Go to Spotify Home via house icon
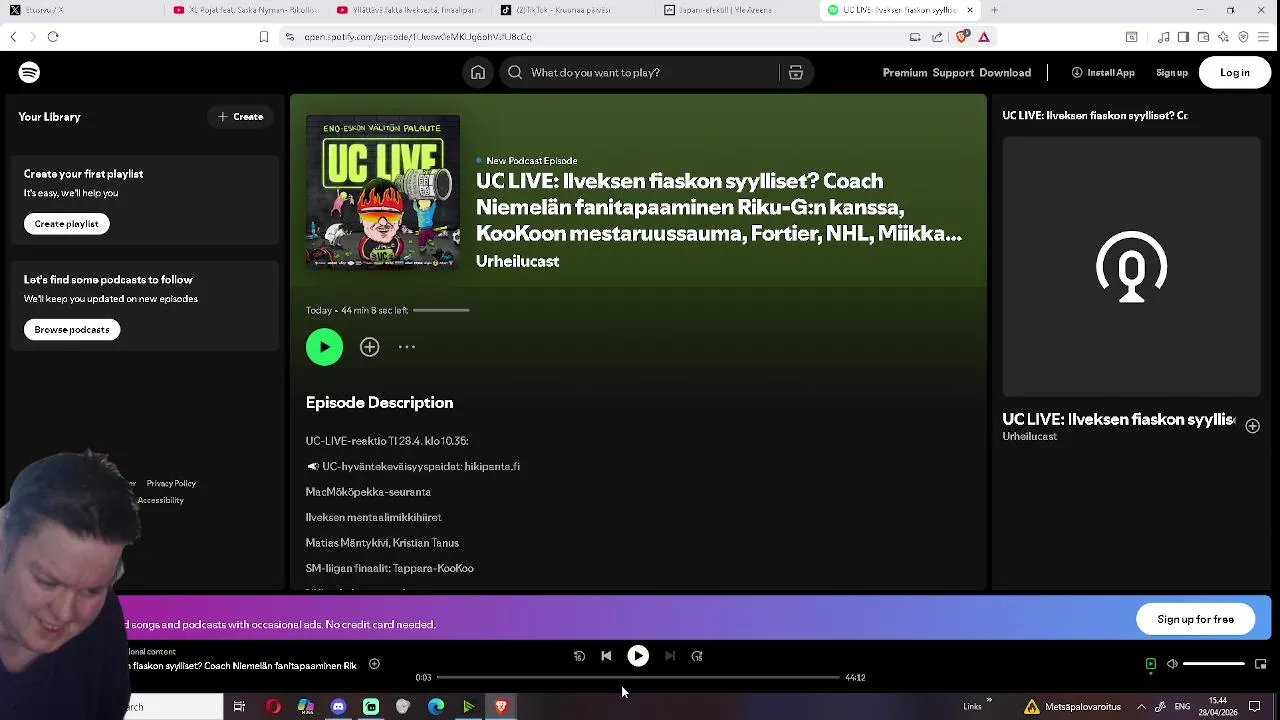This screenshot has height=720, width=1280. point(478,72)
